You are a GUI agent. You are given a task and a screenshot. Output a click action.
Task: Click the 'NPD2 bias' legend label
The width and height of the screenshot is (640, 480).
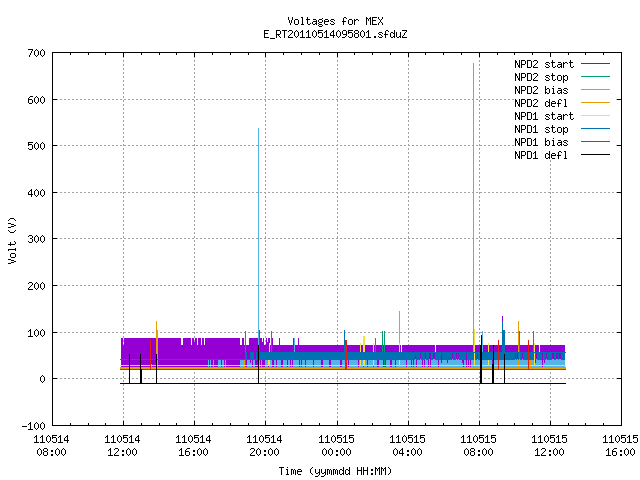541,90
